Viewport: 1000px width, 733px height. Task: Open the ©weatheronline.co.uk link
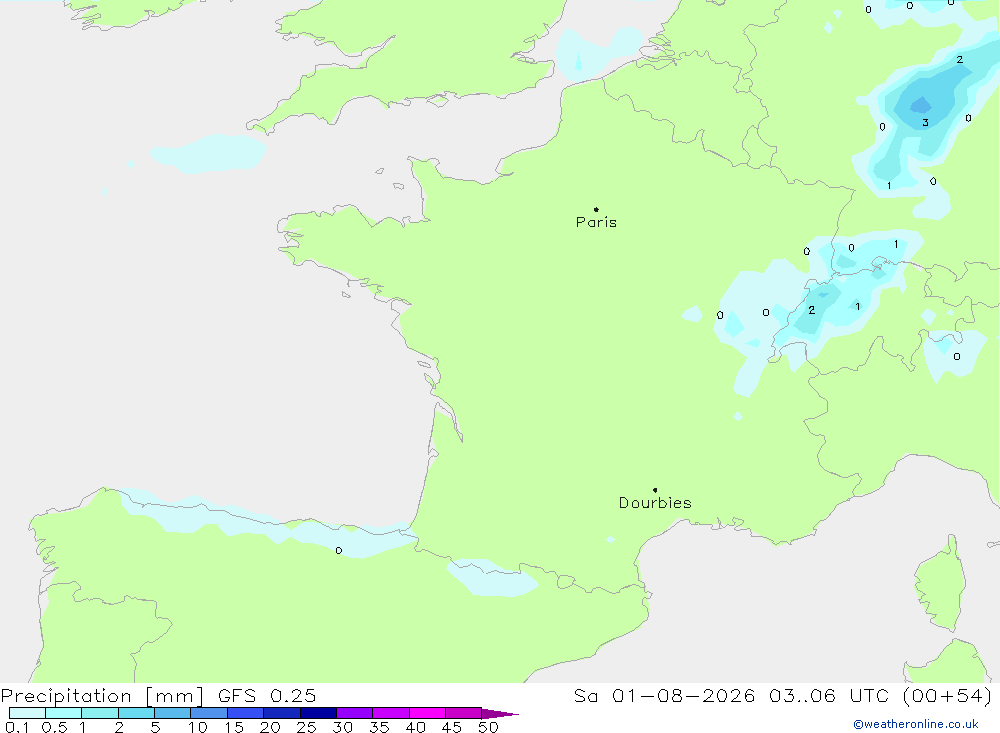pos(916,724)
